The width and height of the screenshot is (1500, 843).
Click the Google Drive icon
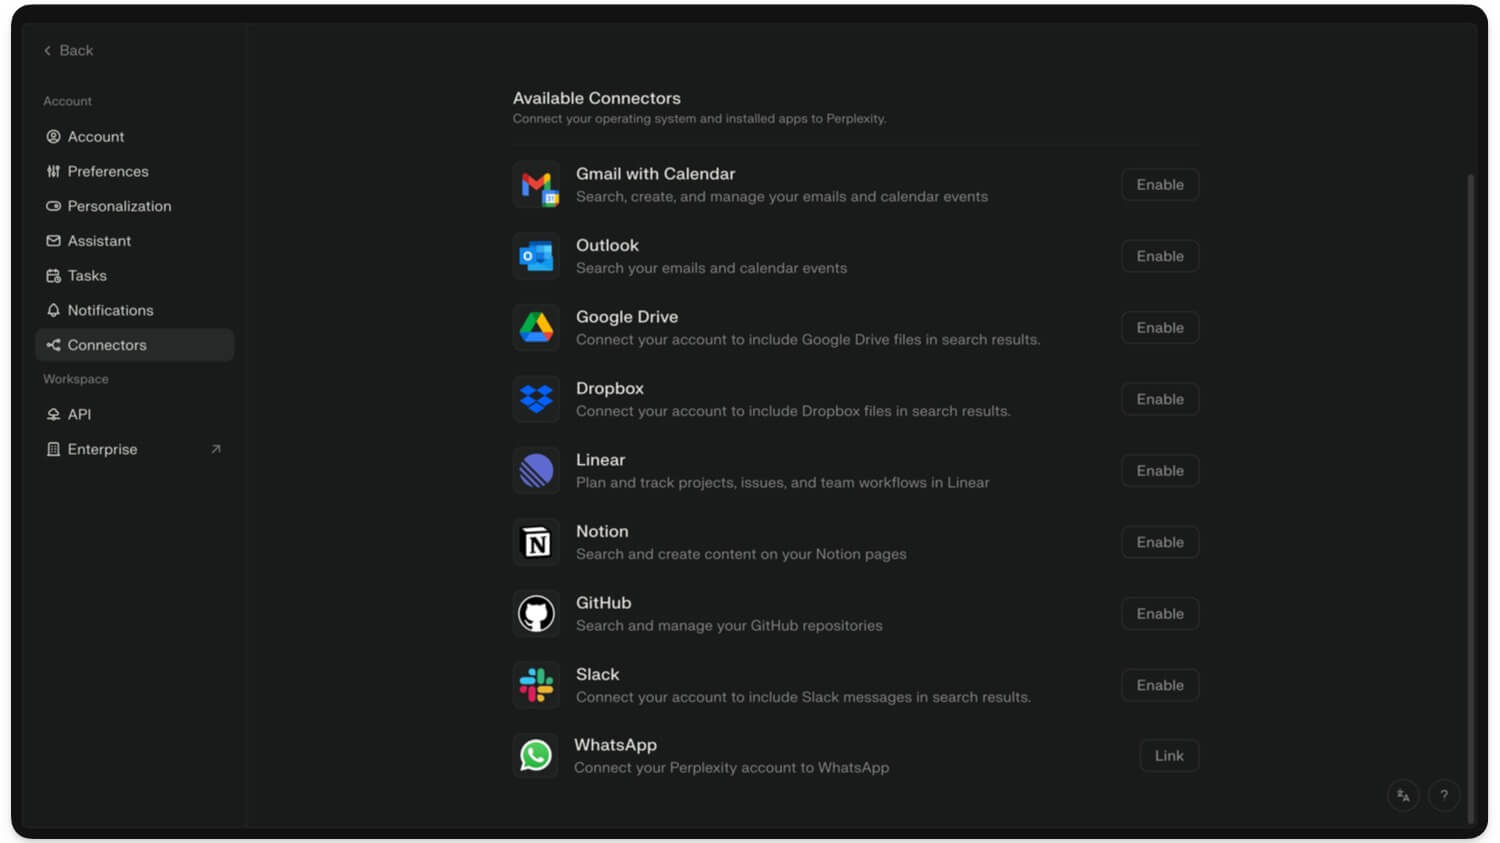click(x=537, y=328)
